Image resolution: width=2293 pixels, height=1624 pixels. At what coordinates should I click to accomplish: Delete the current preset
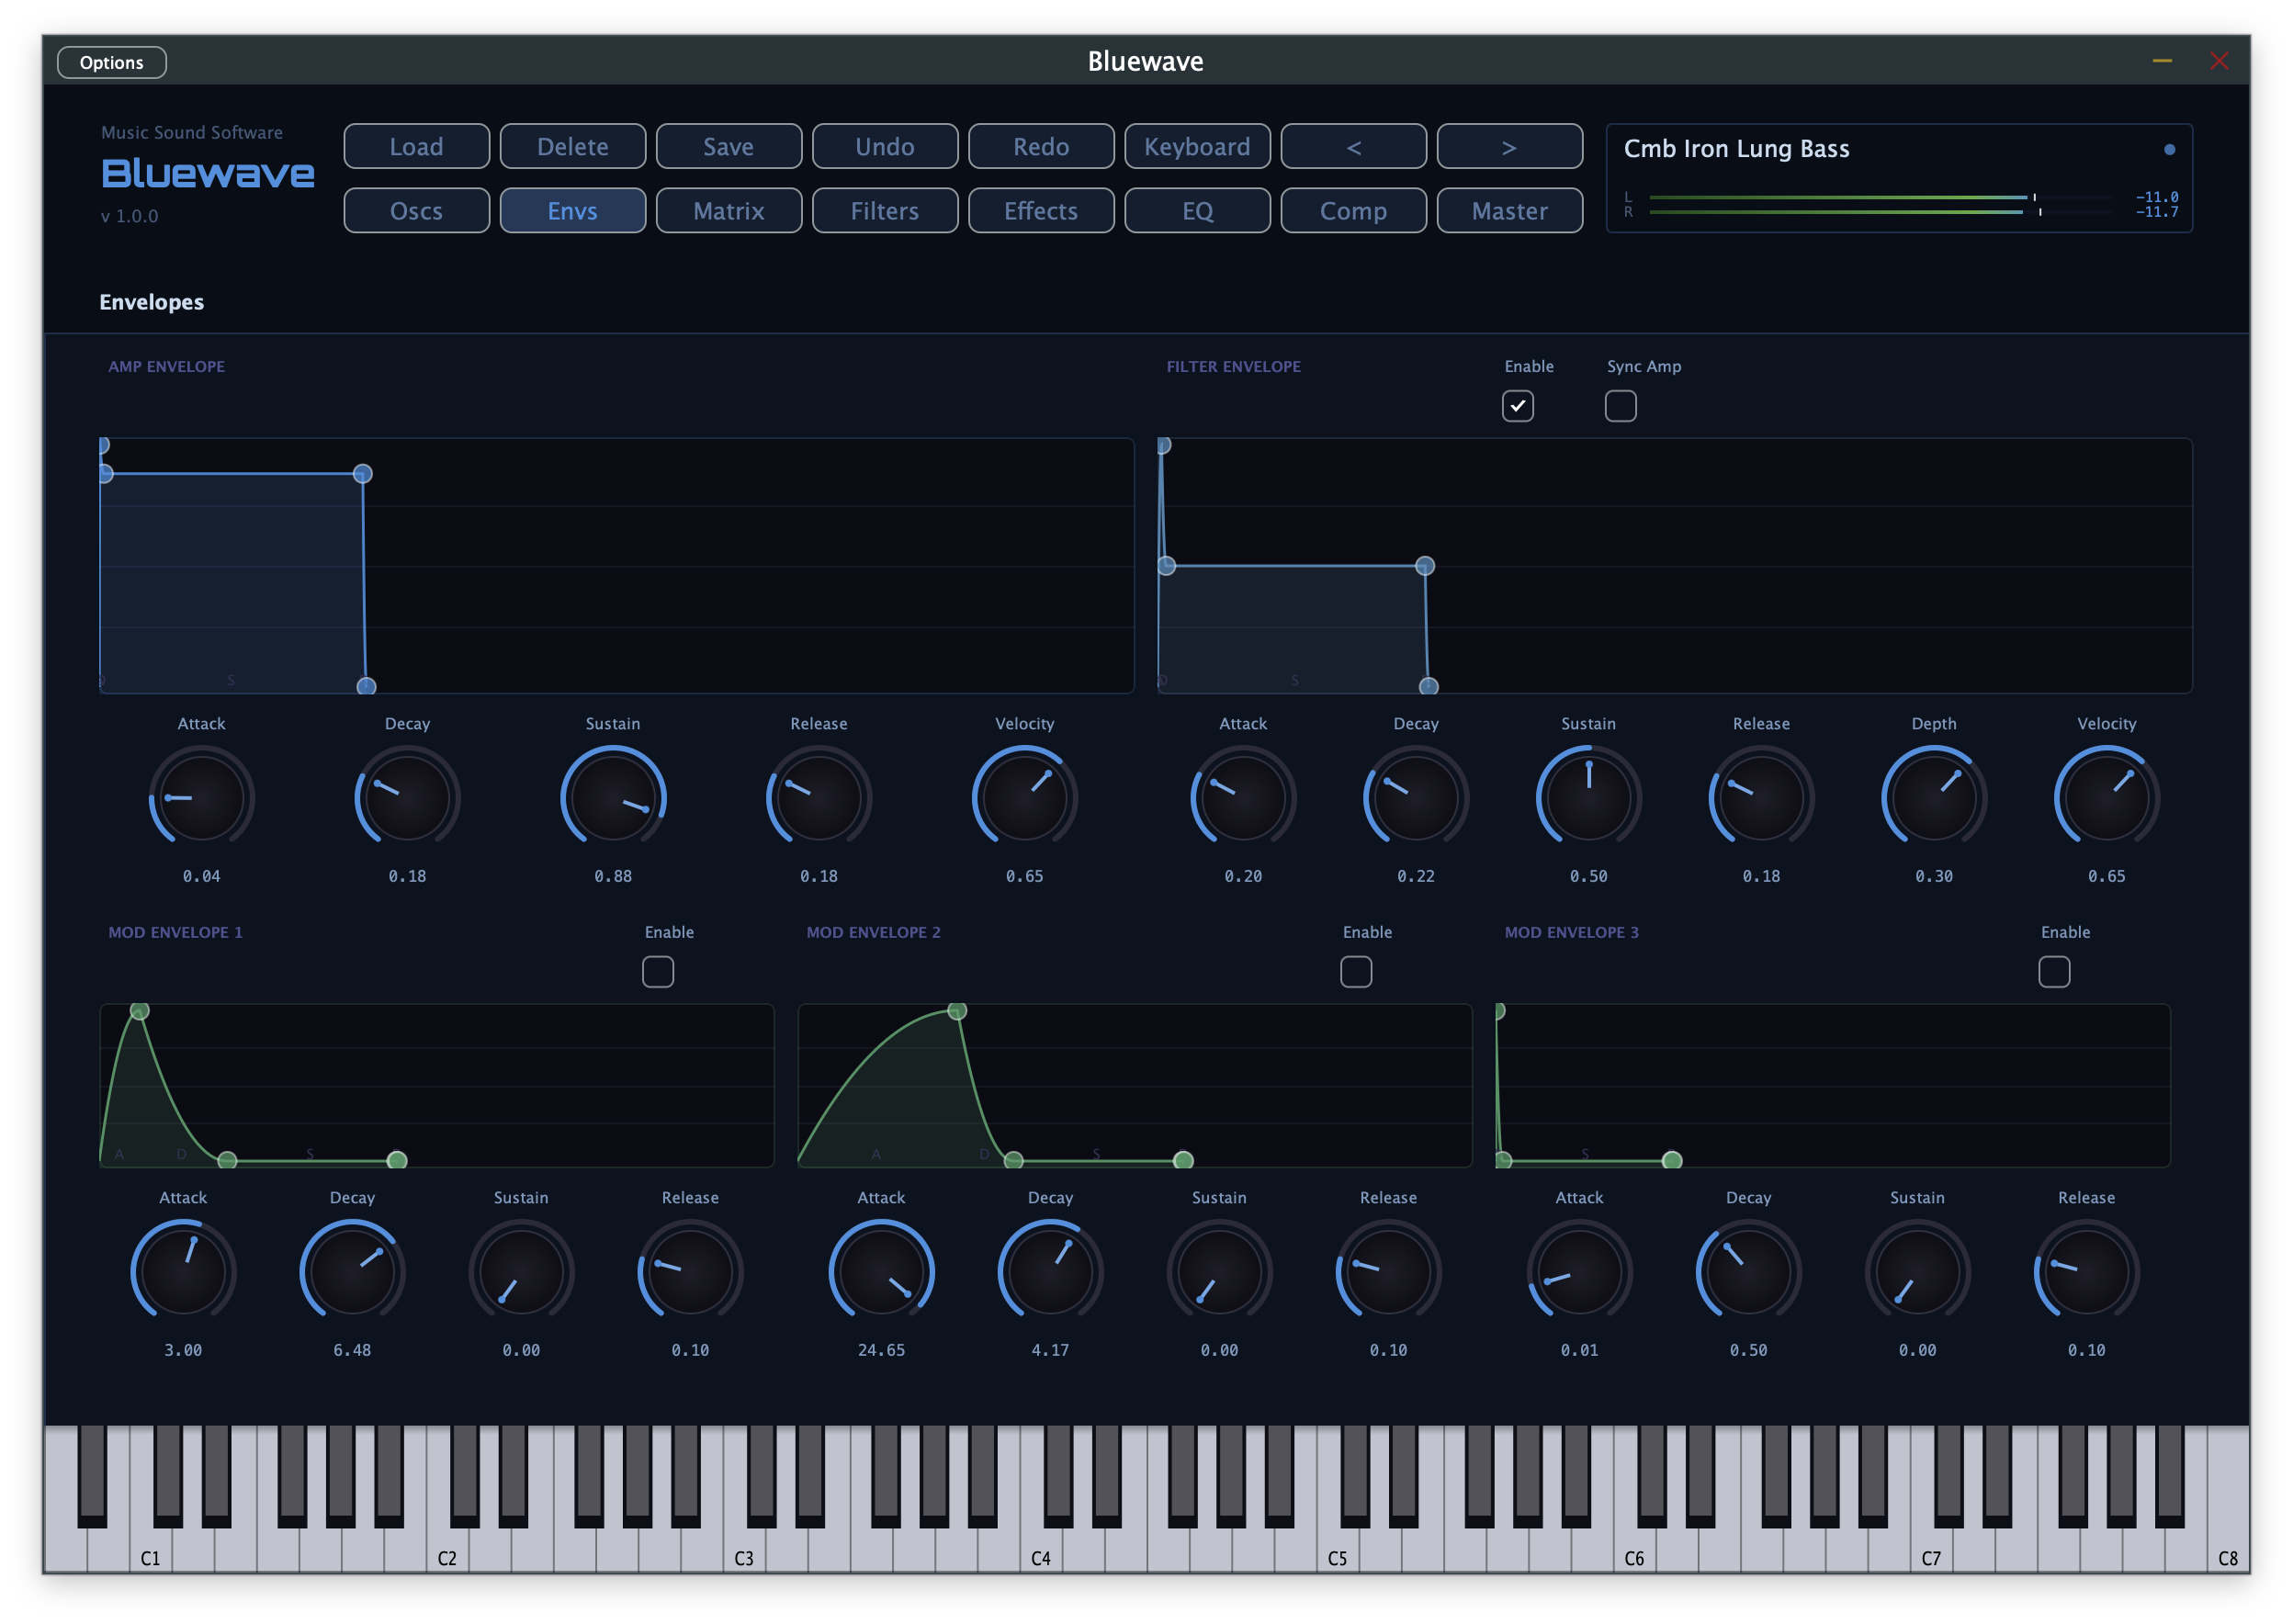point(572,147)
